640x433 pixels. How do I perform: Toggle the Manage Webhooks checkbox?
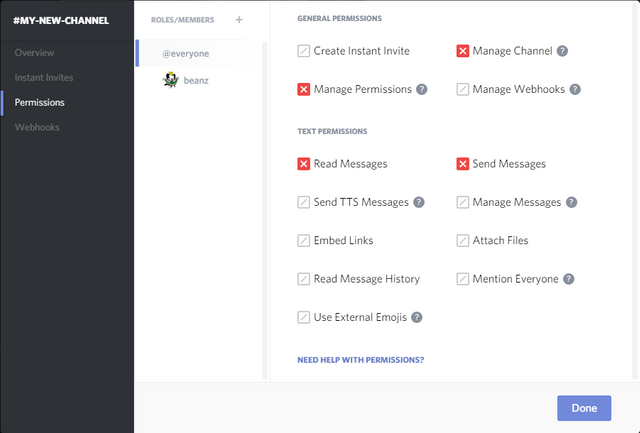462,89
